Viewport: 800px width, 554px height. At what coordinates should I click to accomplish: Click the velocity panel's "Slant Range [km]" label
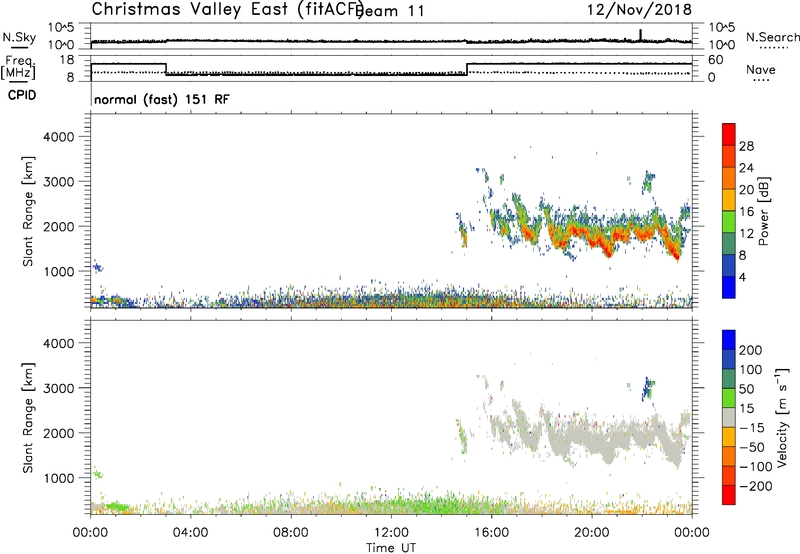click(x=29, y=418)
